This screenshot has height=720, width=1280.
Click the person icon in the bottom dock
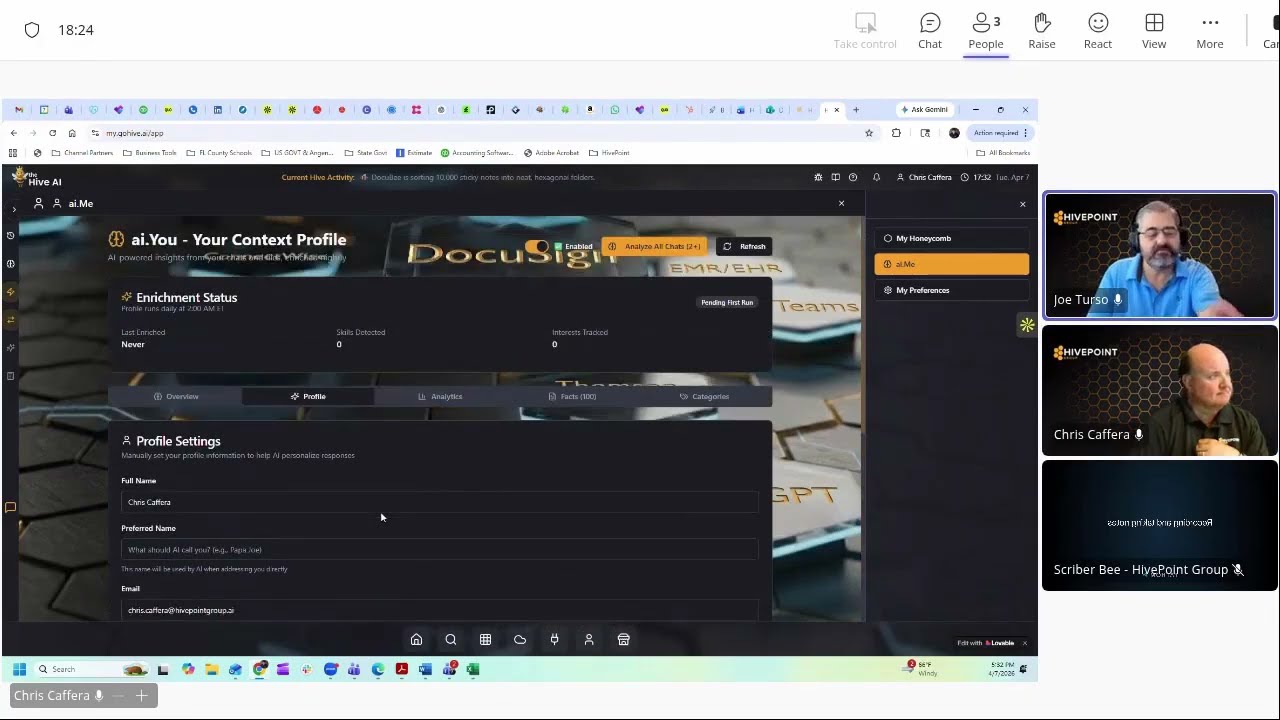589,640
